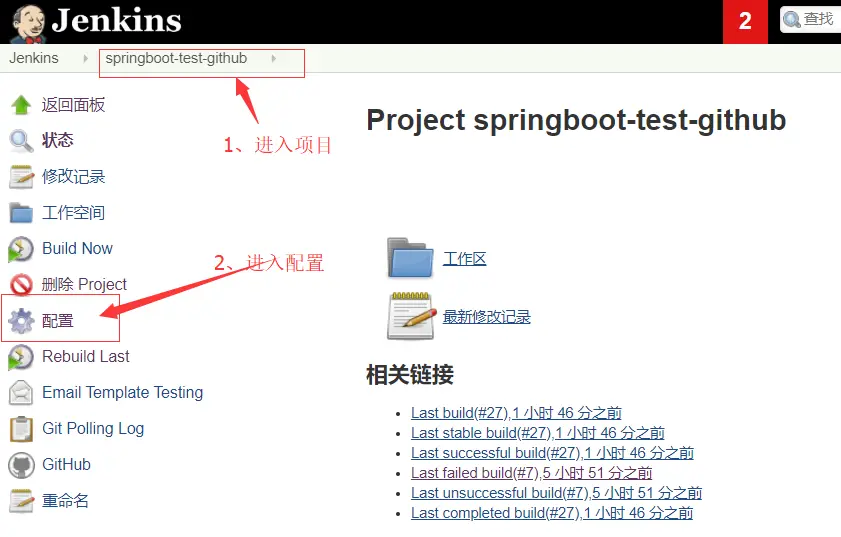Click the Jenkins title text in header
This screenshot has width=841, height=537.
(x=116, y=20)
